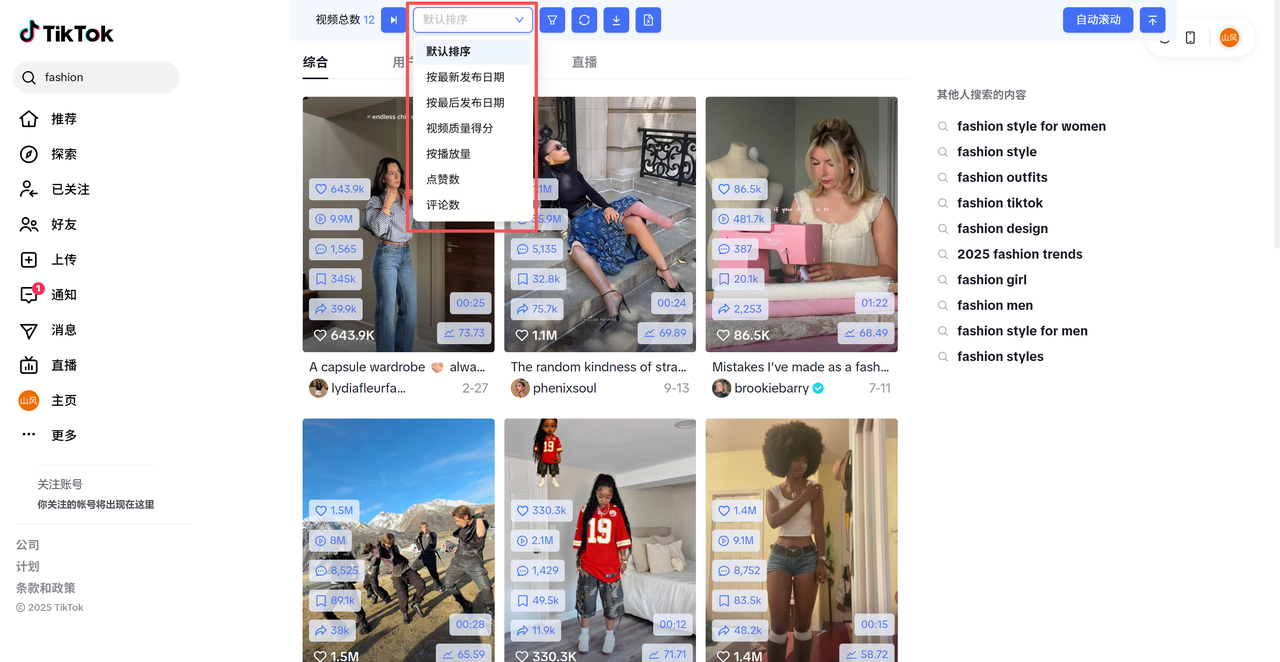Click the skip-to-end icon beside video count

click(x=394, y=20)
